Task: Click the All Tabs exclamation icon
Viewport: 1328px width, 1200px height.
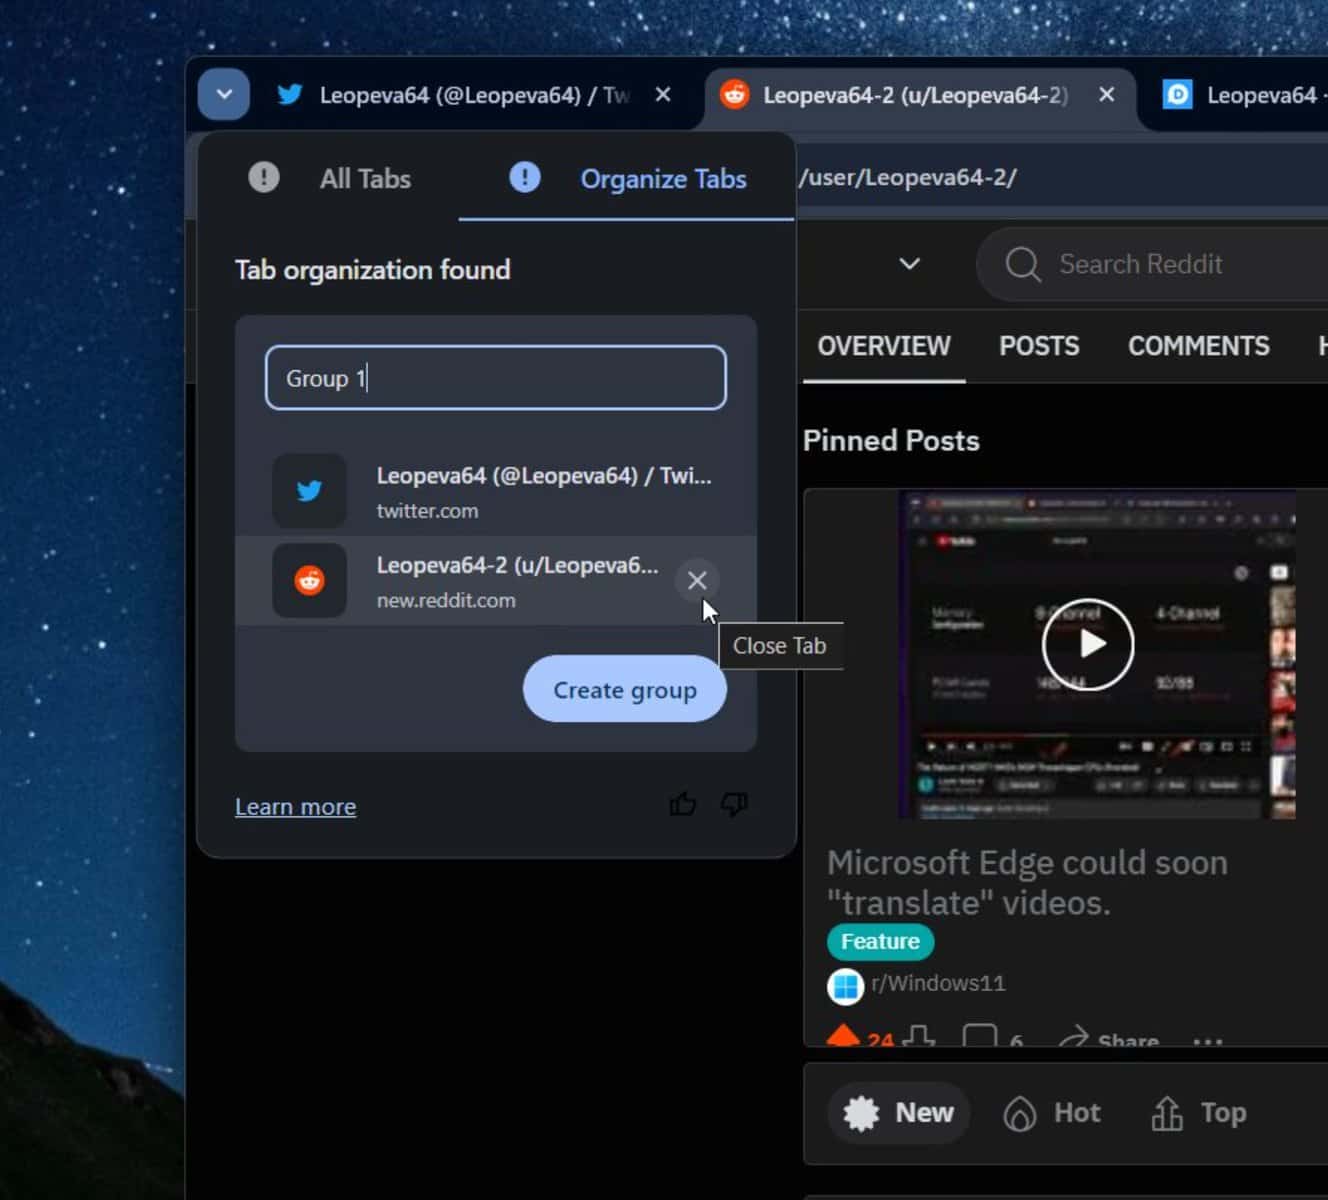Action: [264, 178]
